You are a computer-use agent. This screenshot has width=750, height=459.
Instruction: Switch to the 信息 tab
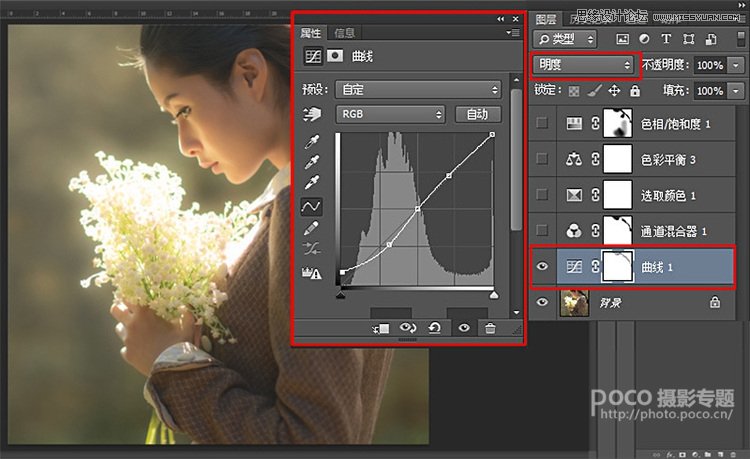pos(344,33)
